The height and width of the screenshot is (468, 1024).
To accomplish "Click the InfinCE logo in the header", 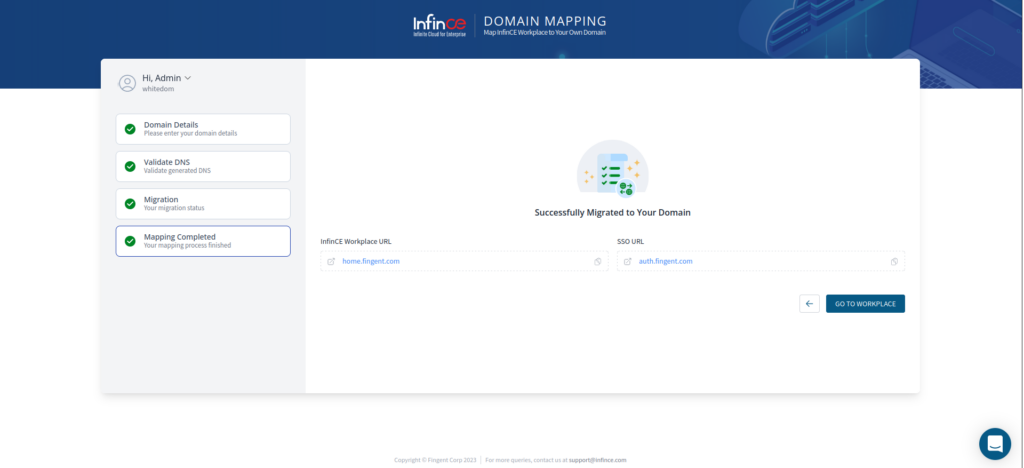I will (x=440, y=25).
